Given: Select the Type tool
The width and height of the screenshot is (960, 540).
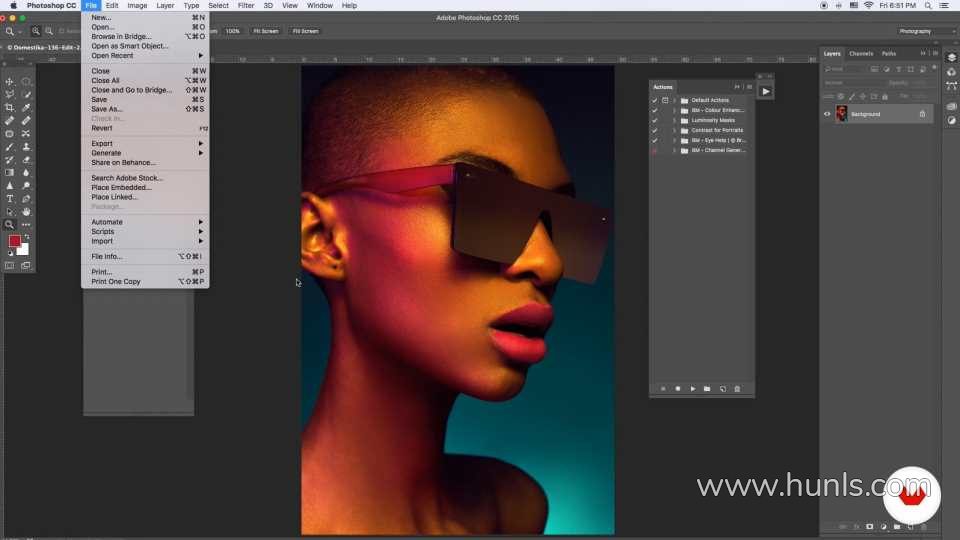Looking at the screenshot, I should [x=10, y=198].
